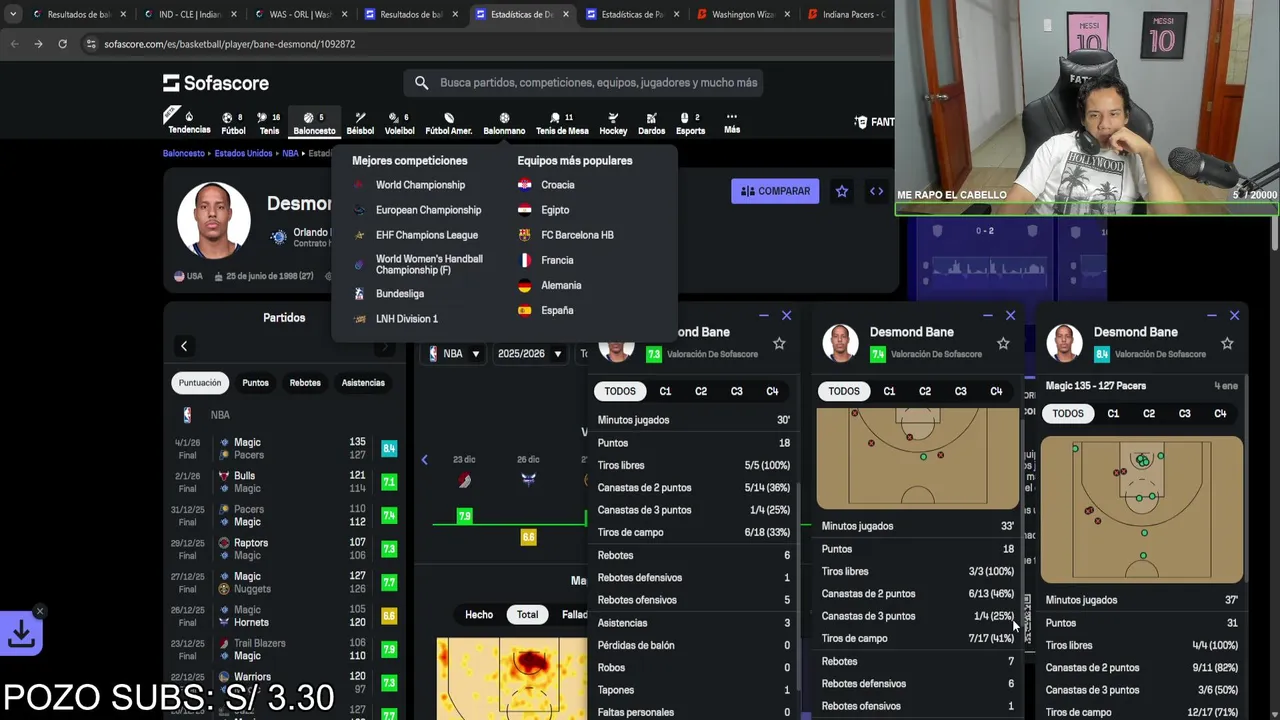Filter matches by Asistencias
This screenshot has height=720, width=1280.
[363, 383]
